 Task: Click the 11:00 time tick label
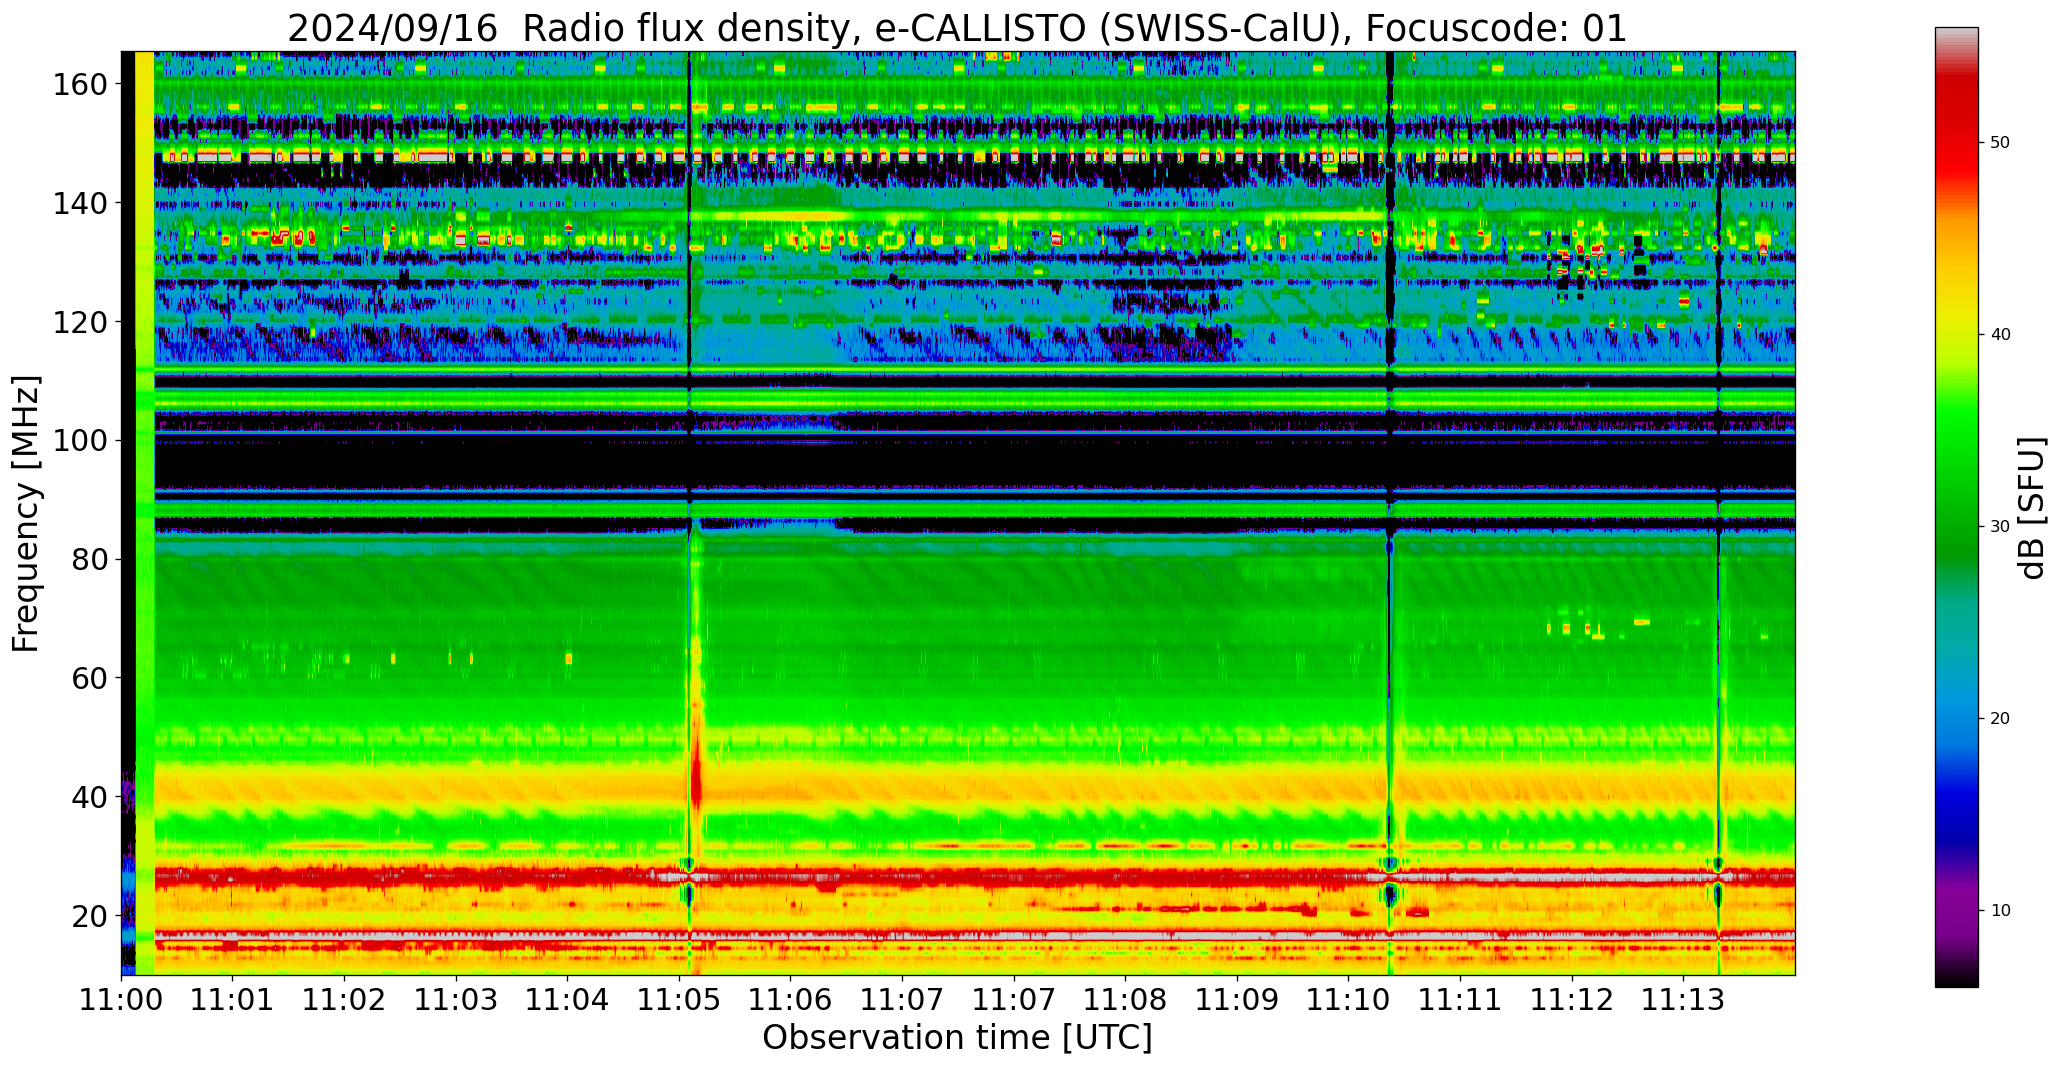click(x=122, y=999)
